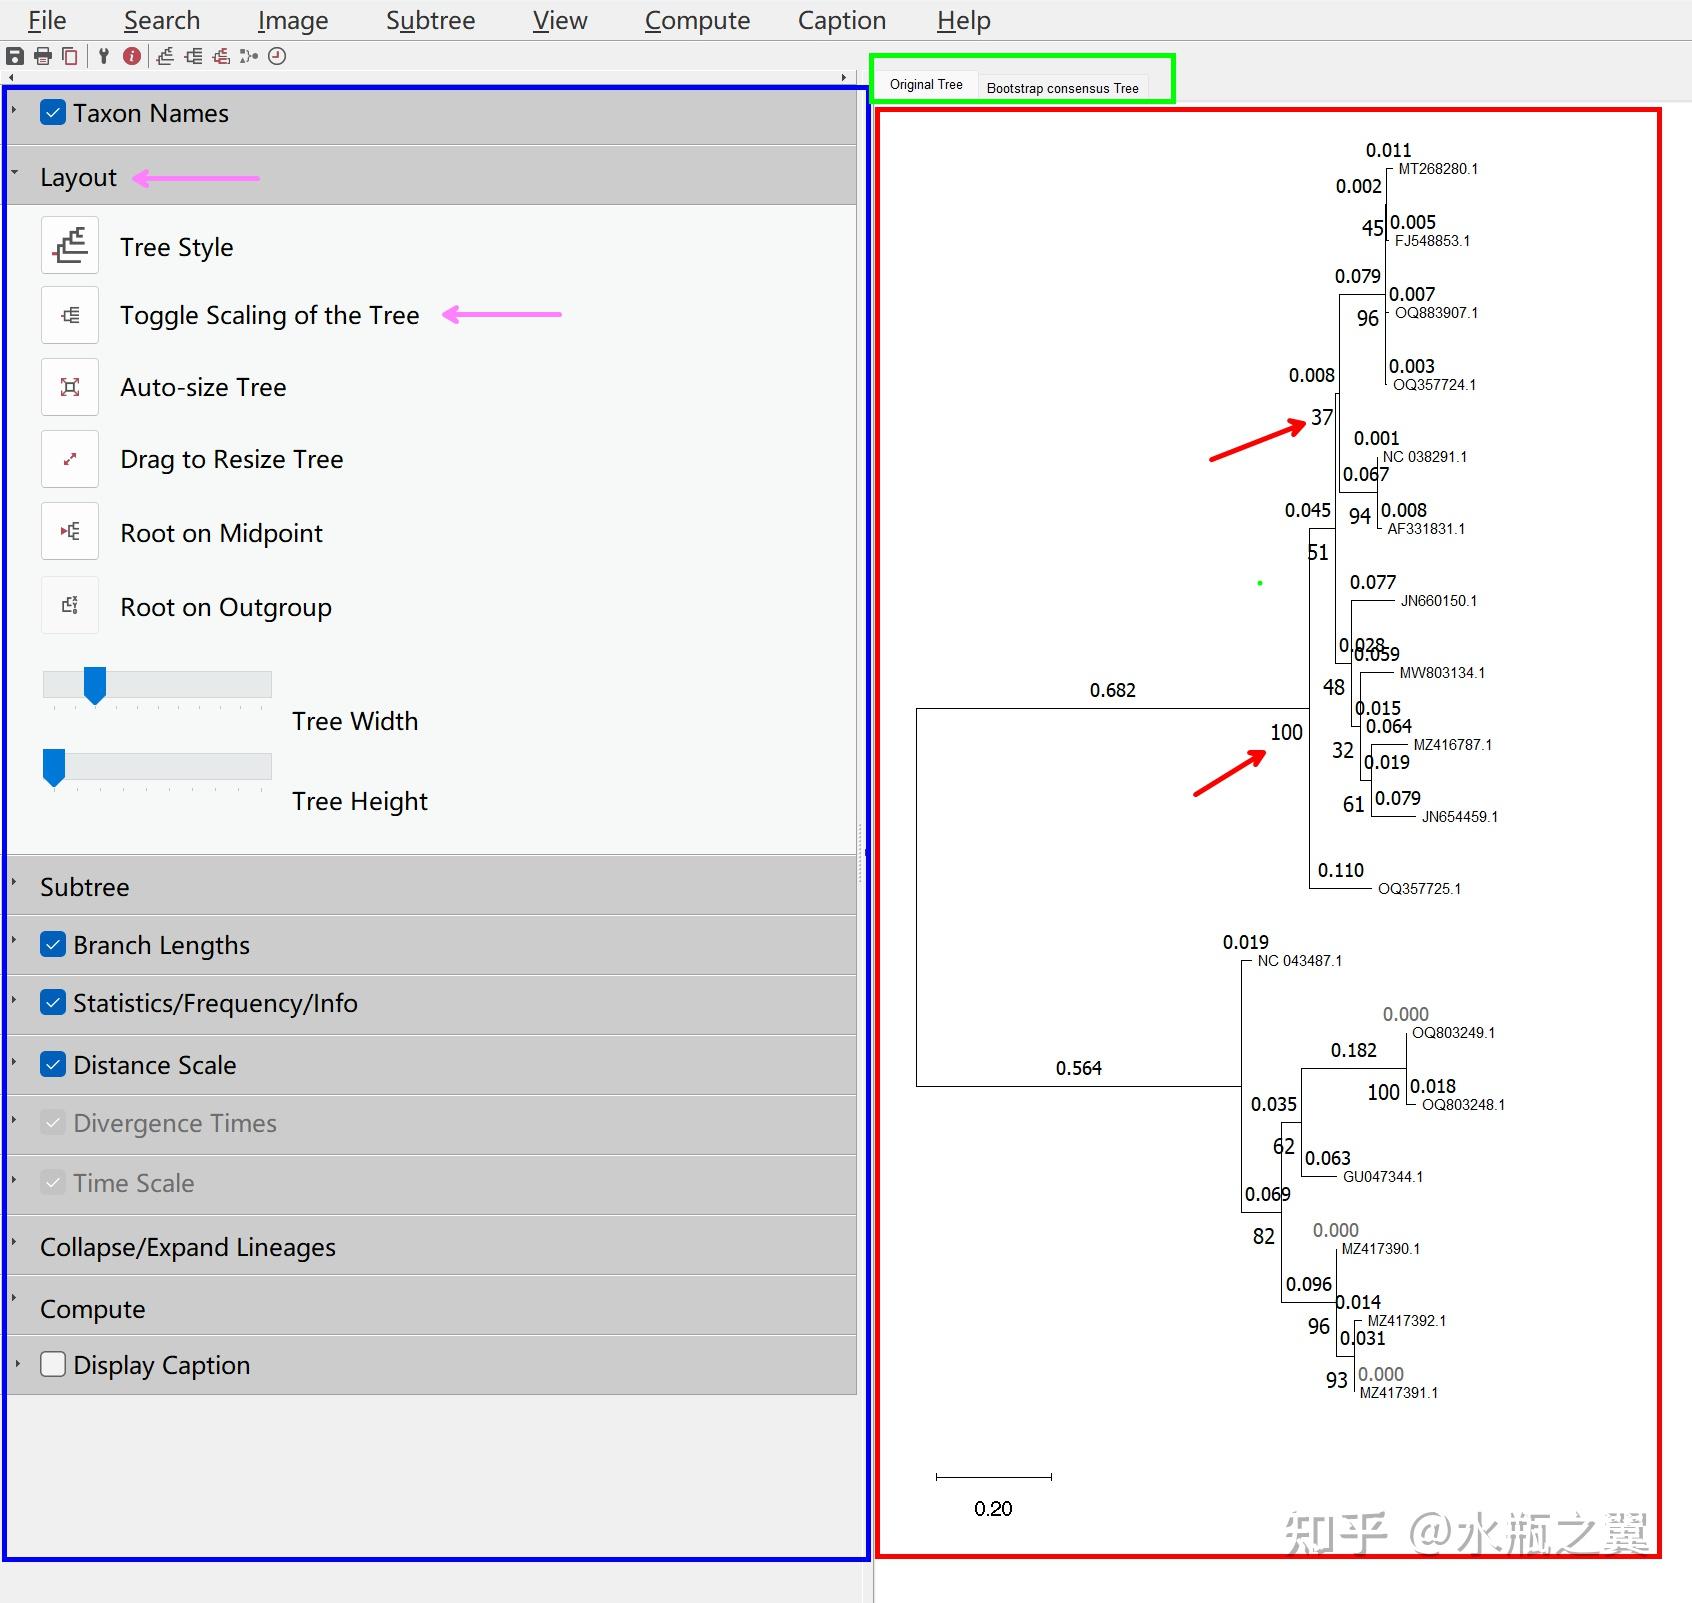Click the Auto-size Tree icon

pyautogui.click(x=70, y=387)
